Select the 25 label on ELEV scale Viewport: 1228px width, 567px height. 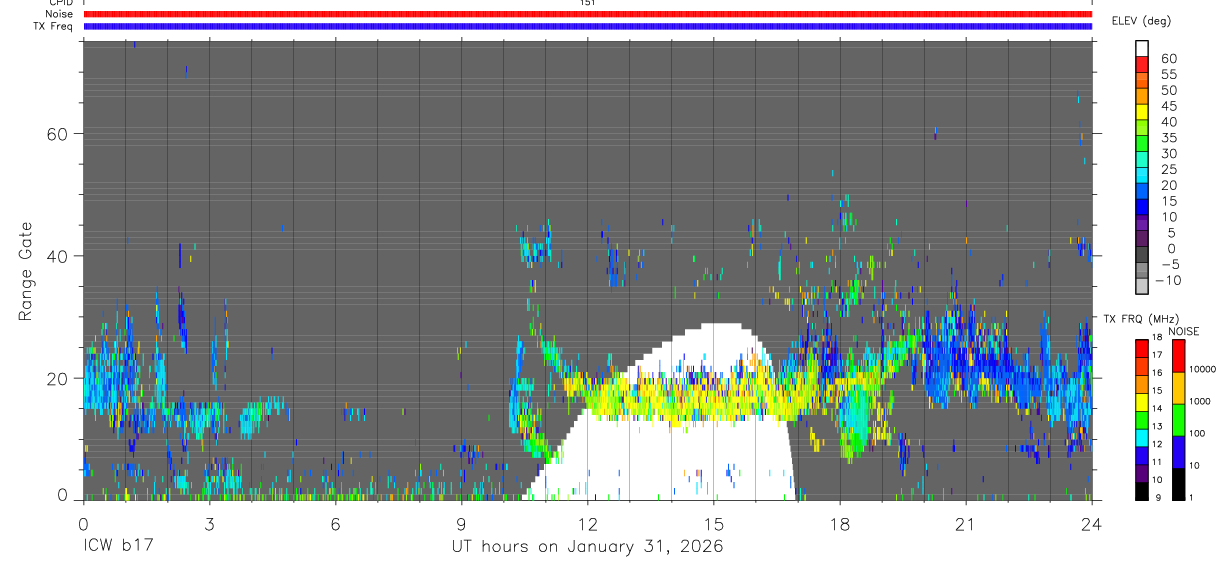pyautogui.click(x=1168, y=170)
